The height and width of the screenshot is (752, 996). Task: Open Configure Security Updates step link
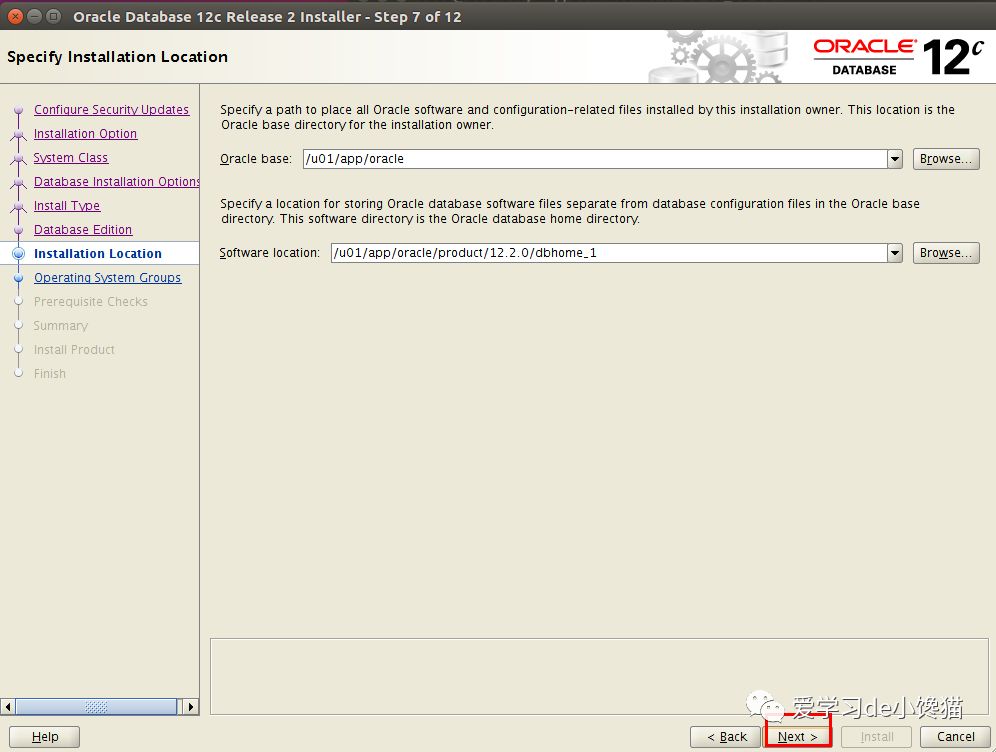pos(111,109)
